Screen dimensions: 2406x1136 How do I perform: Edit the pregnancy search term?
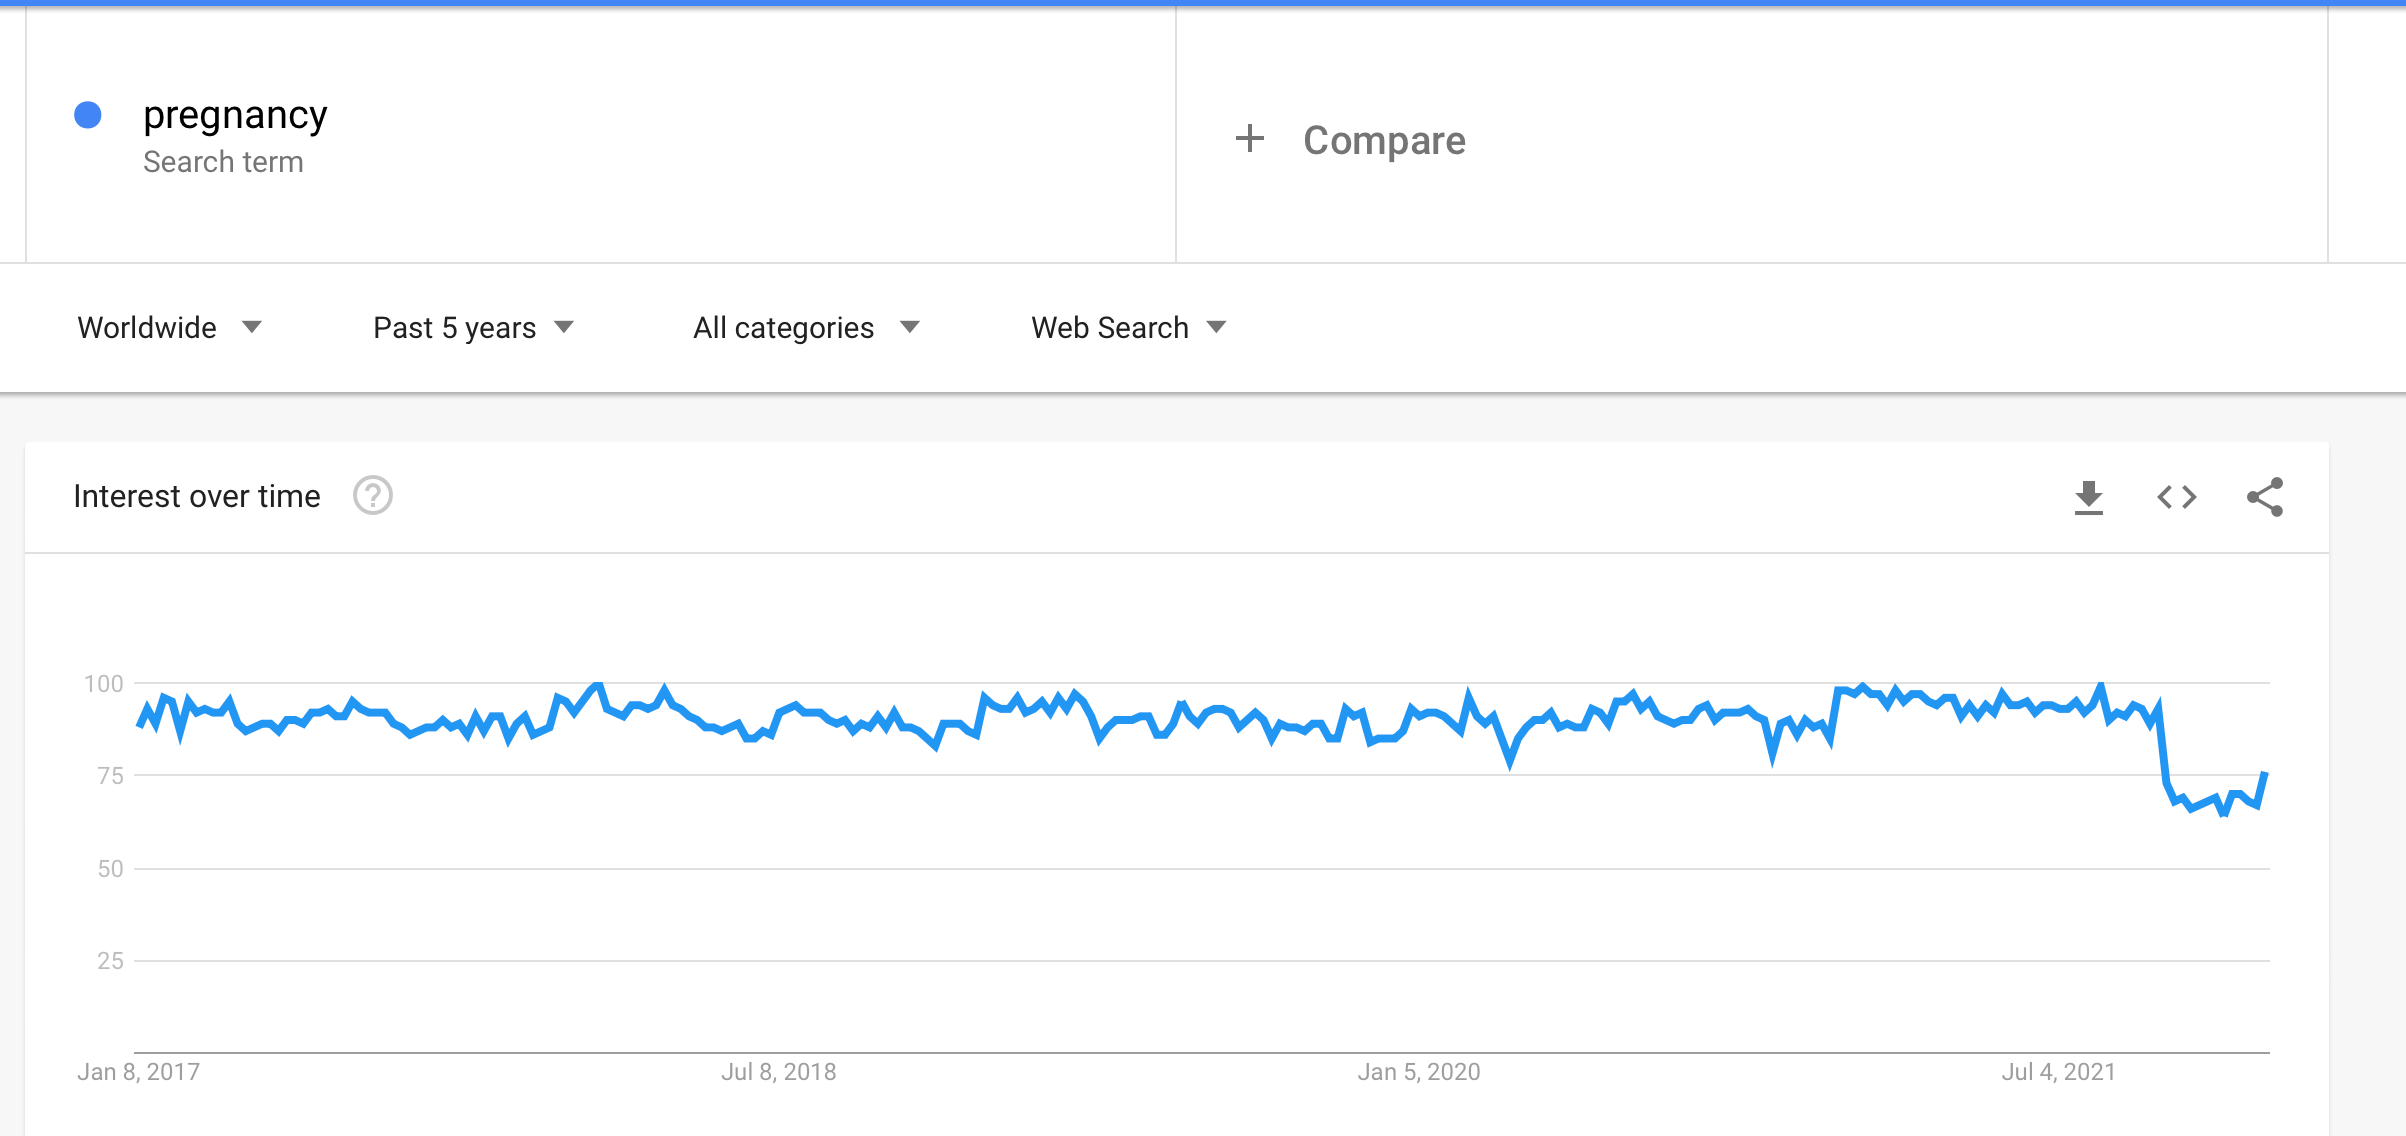click(x=235, y=116)
